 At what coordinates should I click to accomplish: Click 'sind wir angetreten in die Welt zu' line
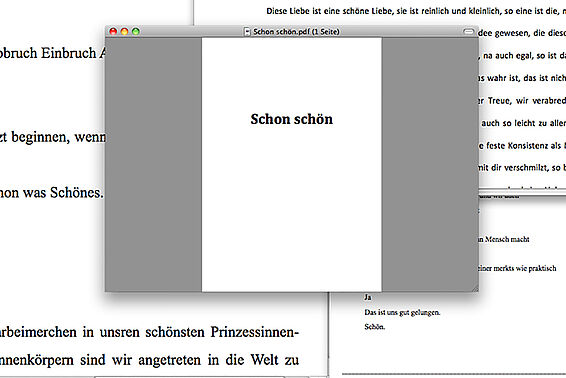[190, 360]
